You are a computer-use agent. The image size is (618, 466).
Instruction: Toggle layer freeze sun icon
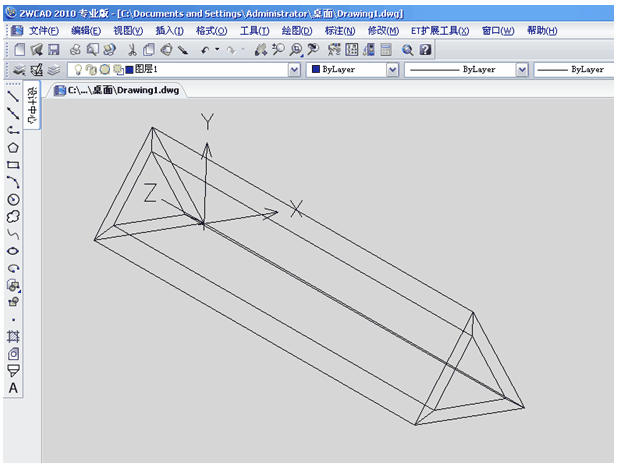click(104, 70)
